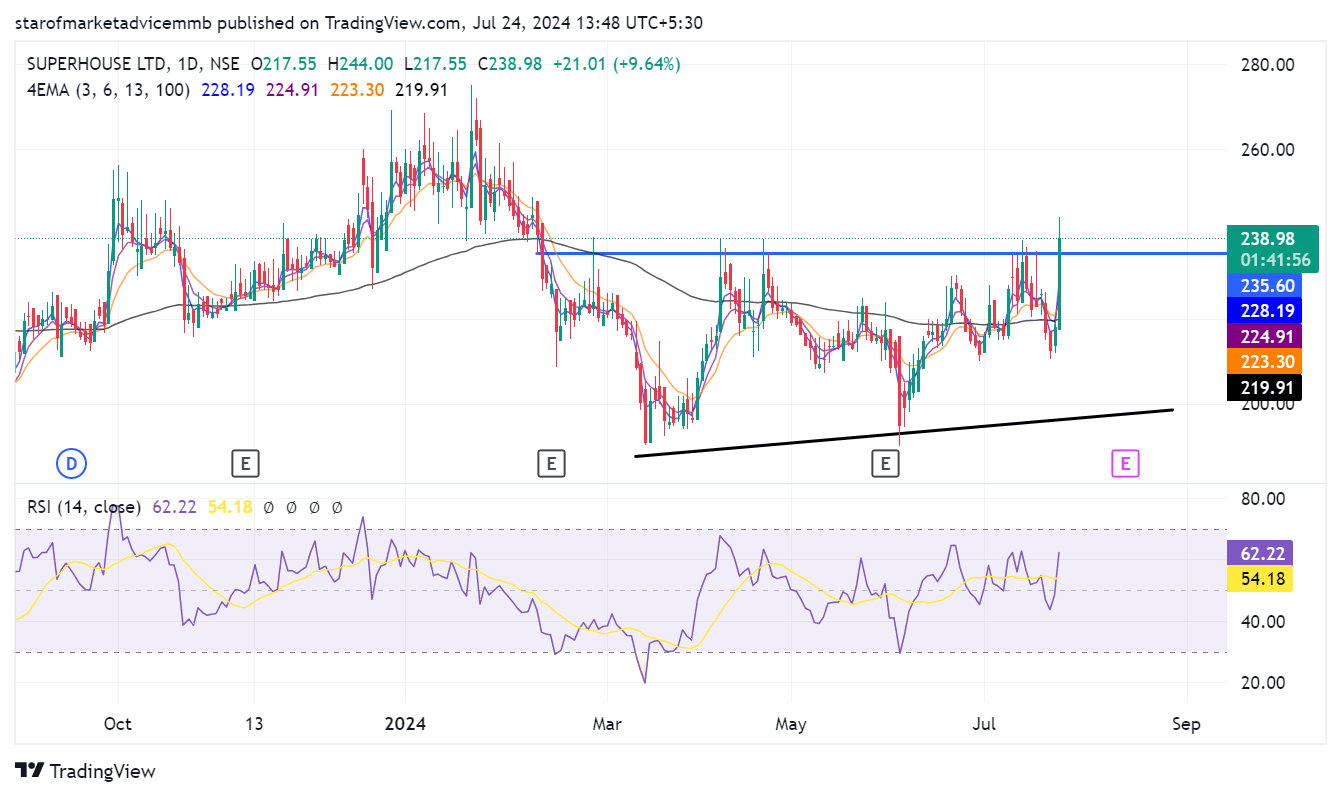The height and width of the screenshot is (797, 1341).
Task: Click the close value C238.98 in the header
Action: click(x=510, y=64)
